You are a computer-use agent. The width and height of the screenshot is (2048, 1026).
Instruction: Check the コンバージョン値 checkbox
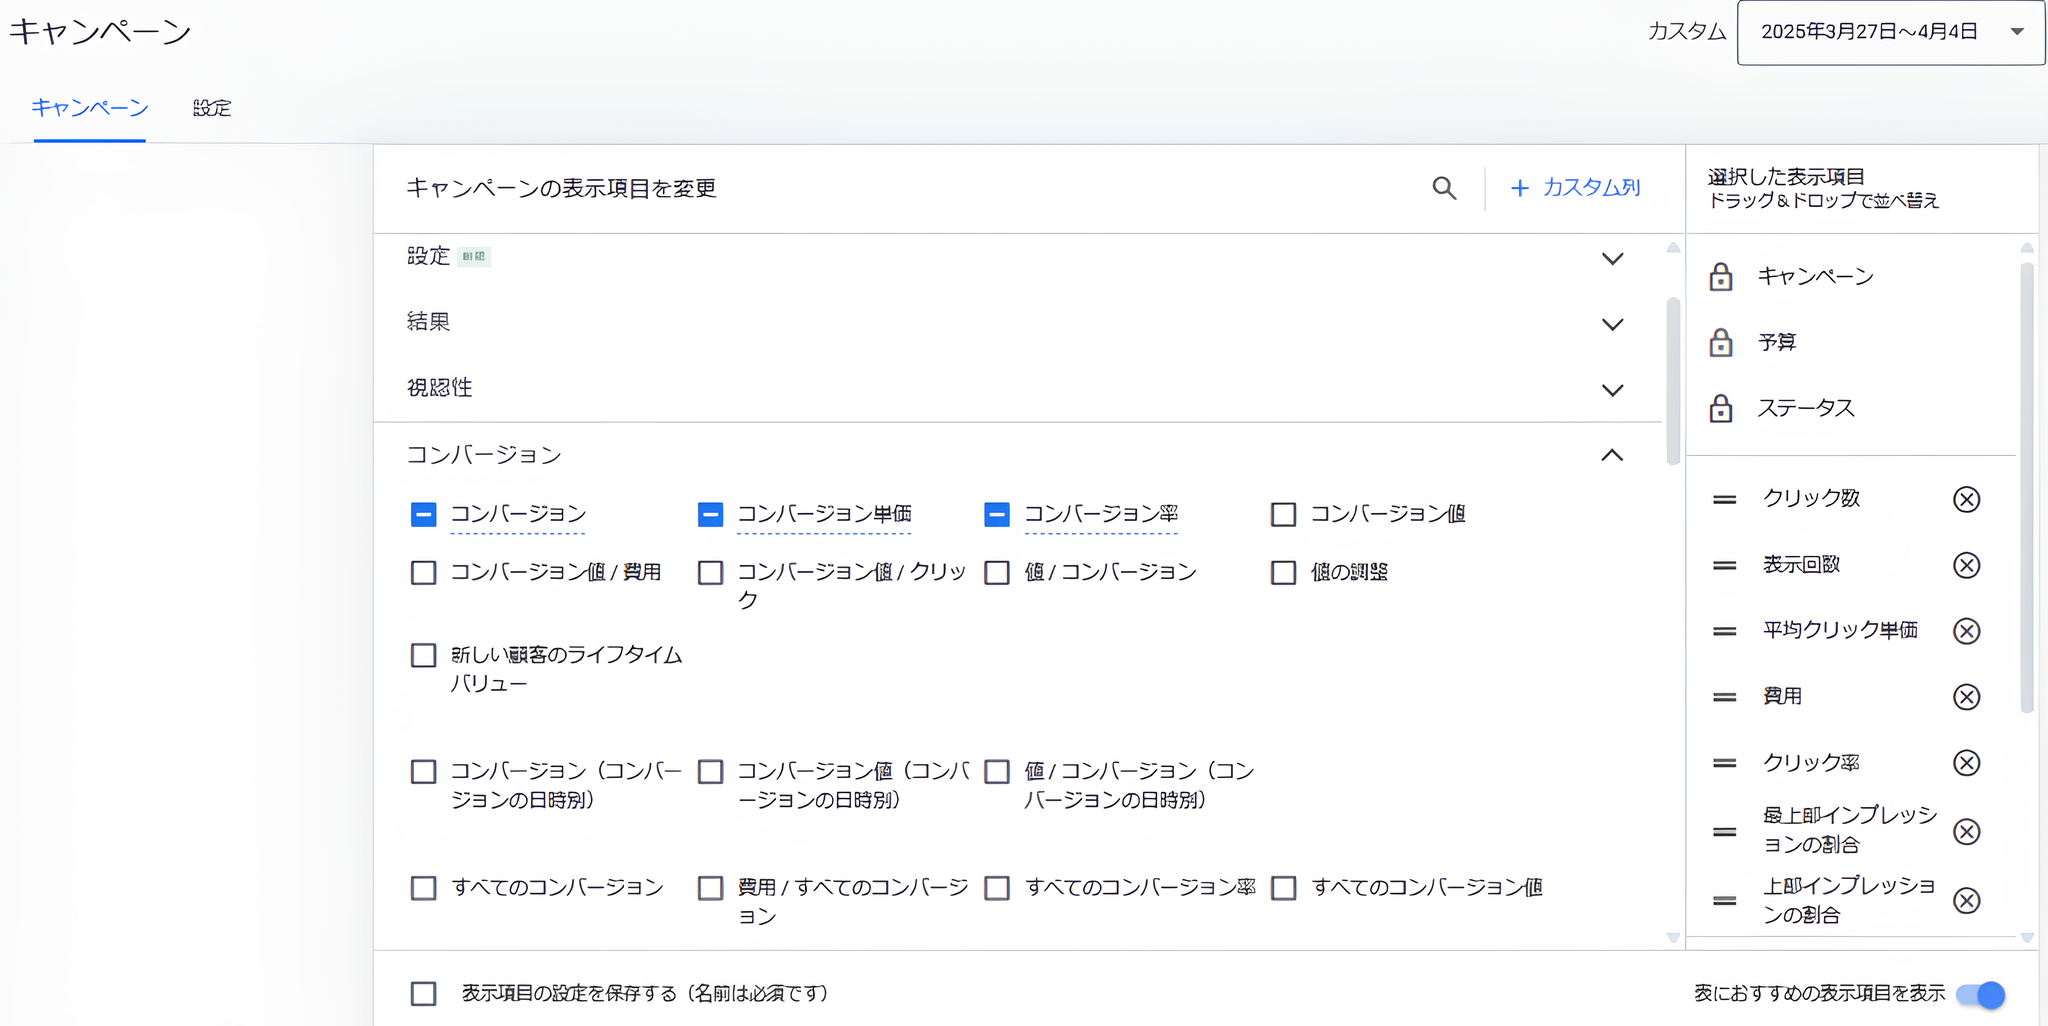[1283, 514]
